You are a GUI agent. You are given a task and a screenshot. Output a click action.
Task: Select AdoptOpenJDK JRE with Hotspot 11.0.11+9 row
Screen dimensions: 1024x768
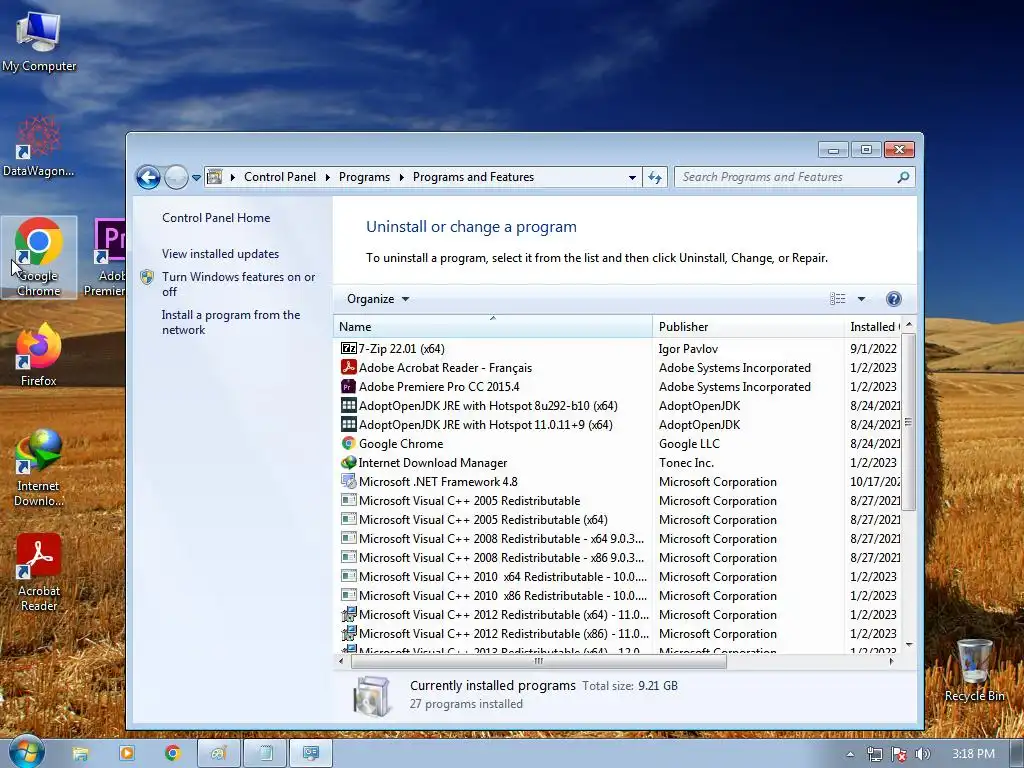coord(619,424)
